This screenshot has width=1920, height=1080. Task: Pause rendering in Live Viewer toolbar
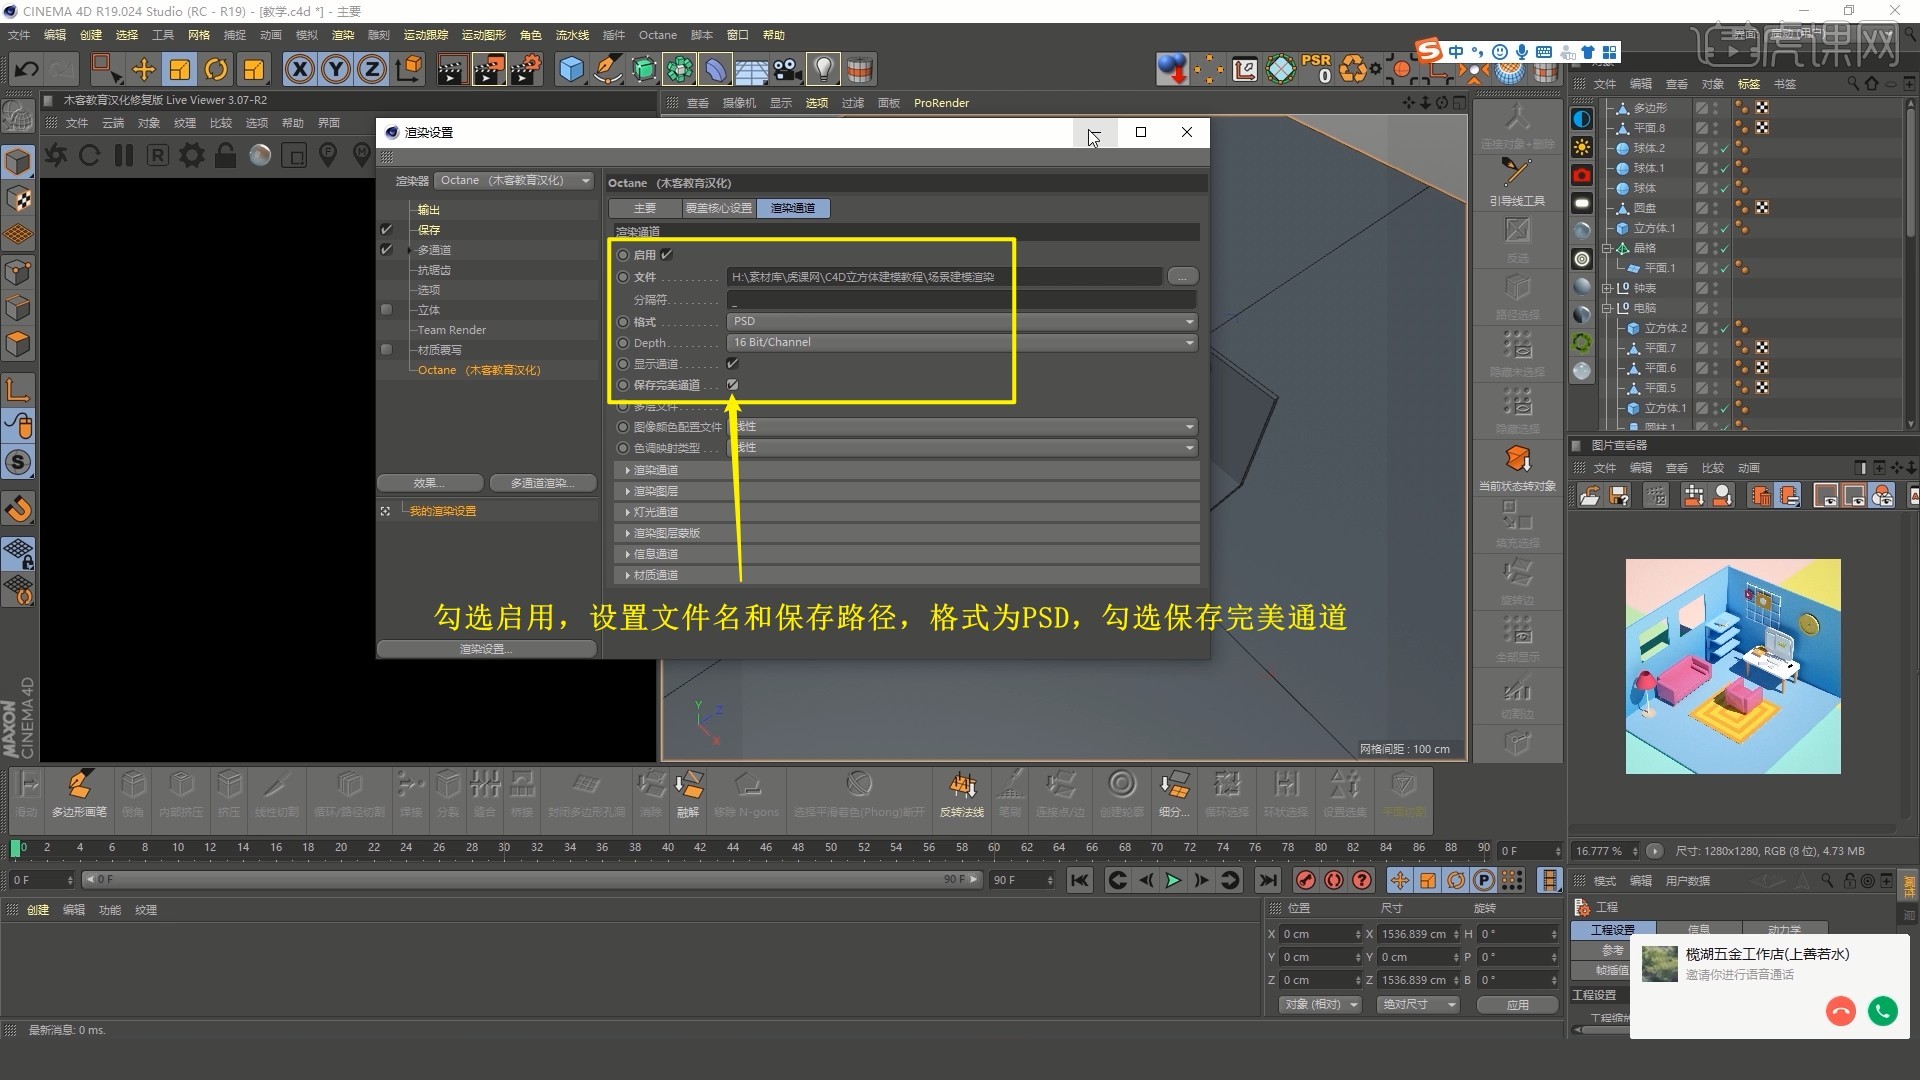coord(124,155)
